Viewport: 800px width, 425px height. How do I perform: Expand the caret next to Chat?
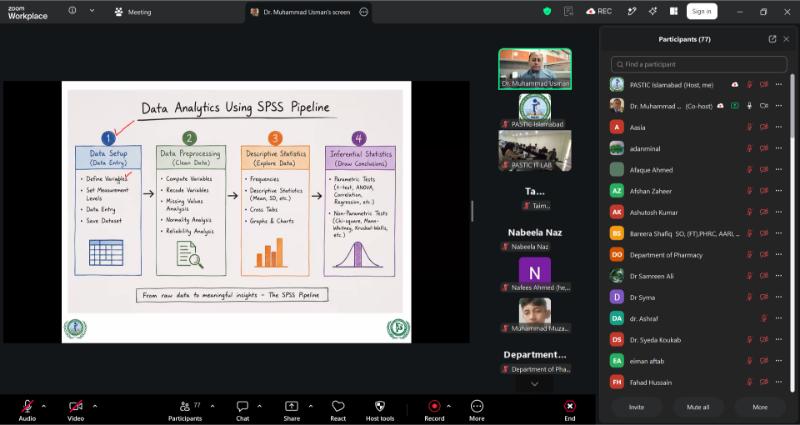(259, 407)
